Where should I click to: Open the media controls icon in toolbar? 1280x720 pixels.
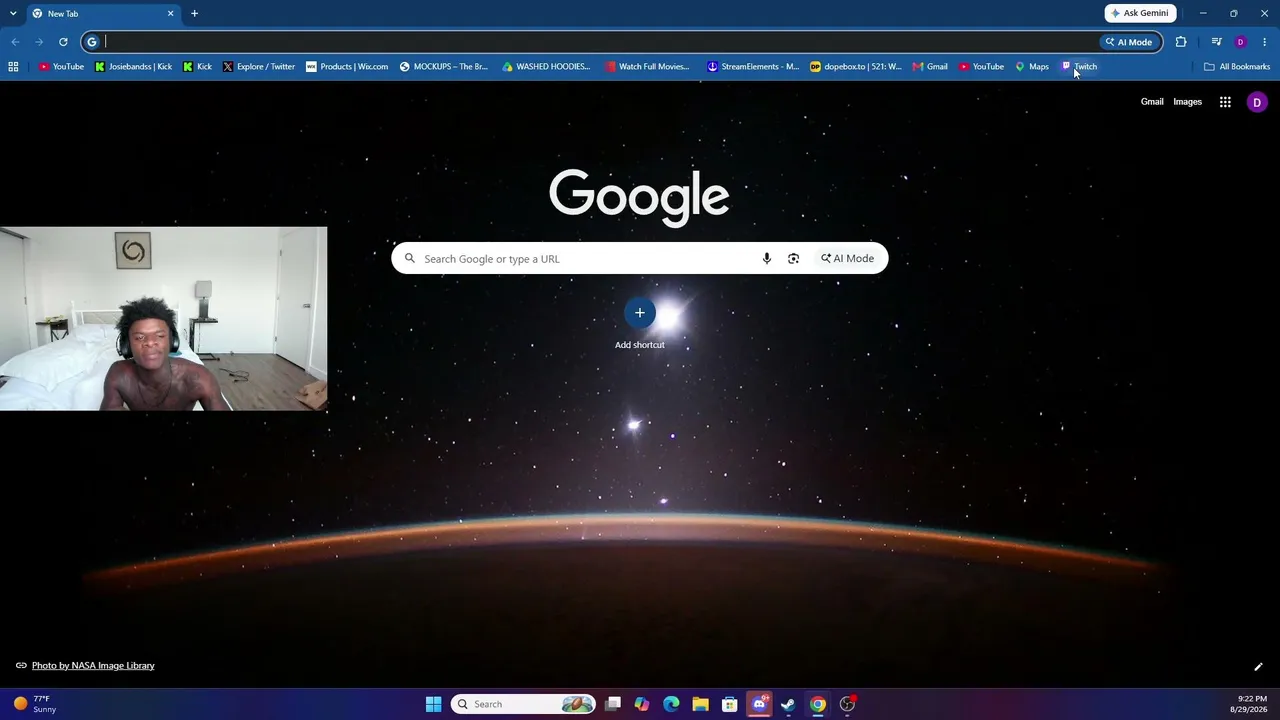(1216, 42)
